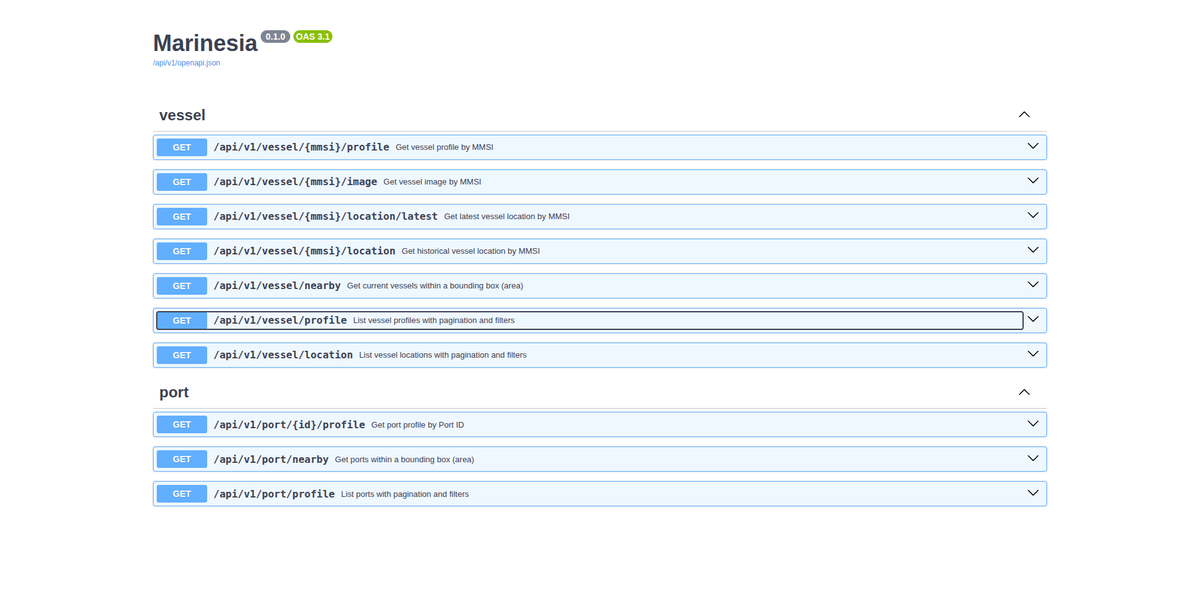Screen dimensions: 1200x597
Task: Click 'Get latest vessel location by MMSI' text
Action: coord(507,216)
